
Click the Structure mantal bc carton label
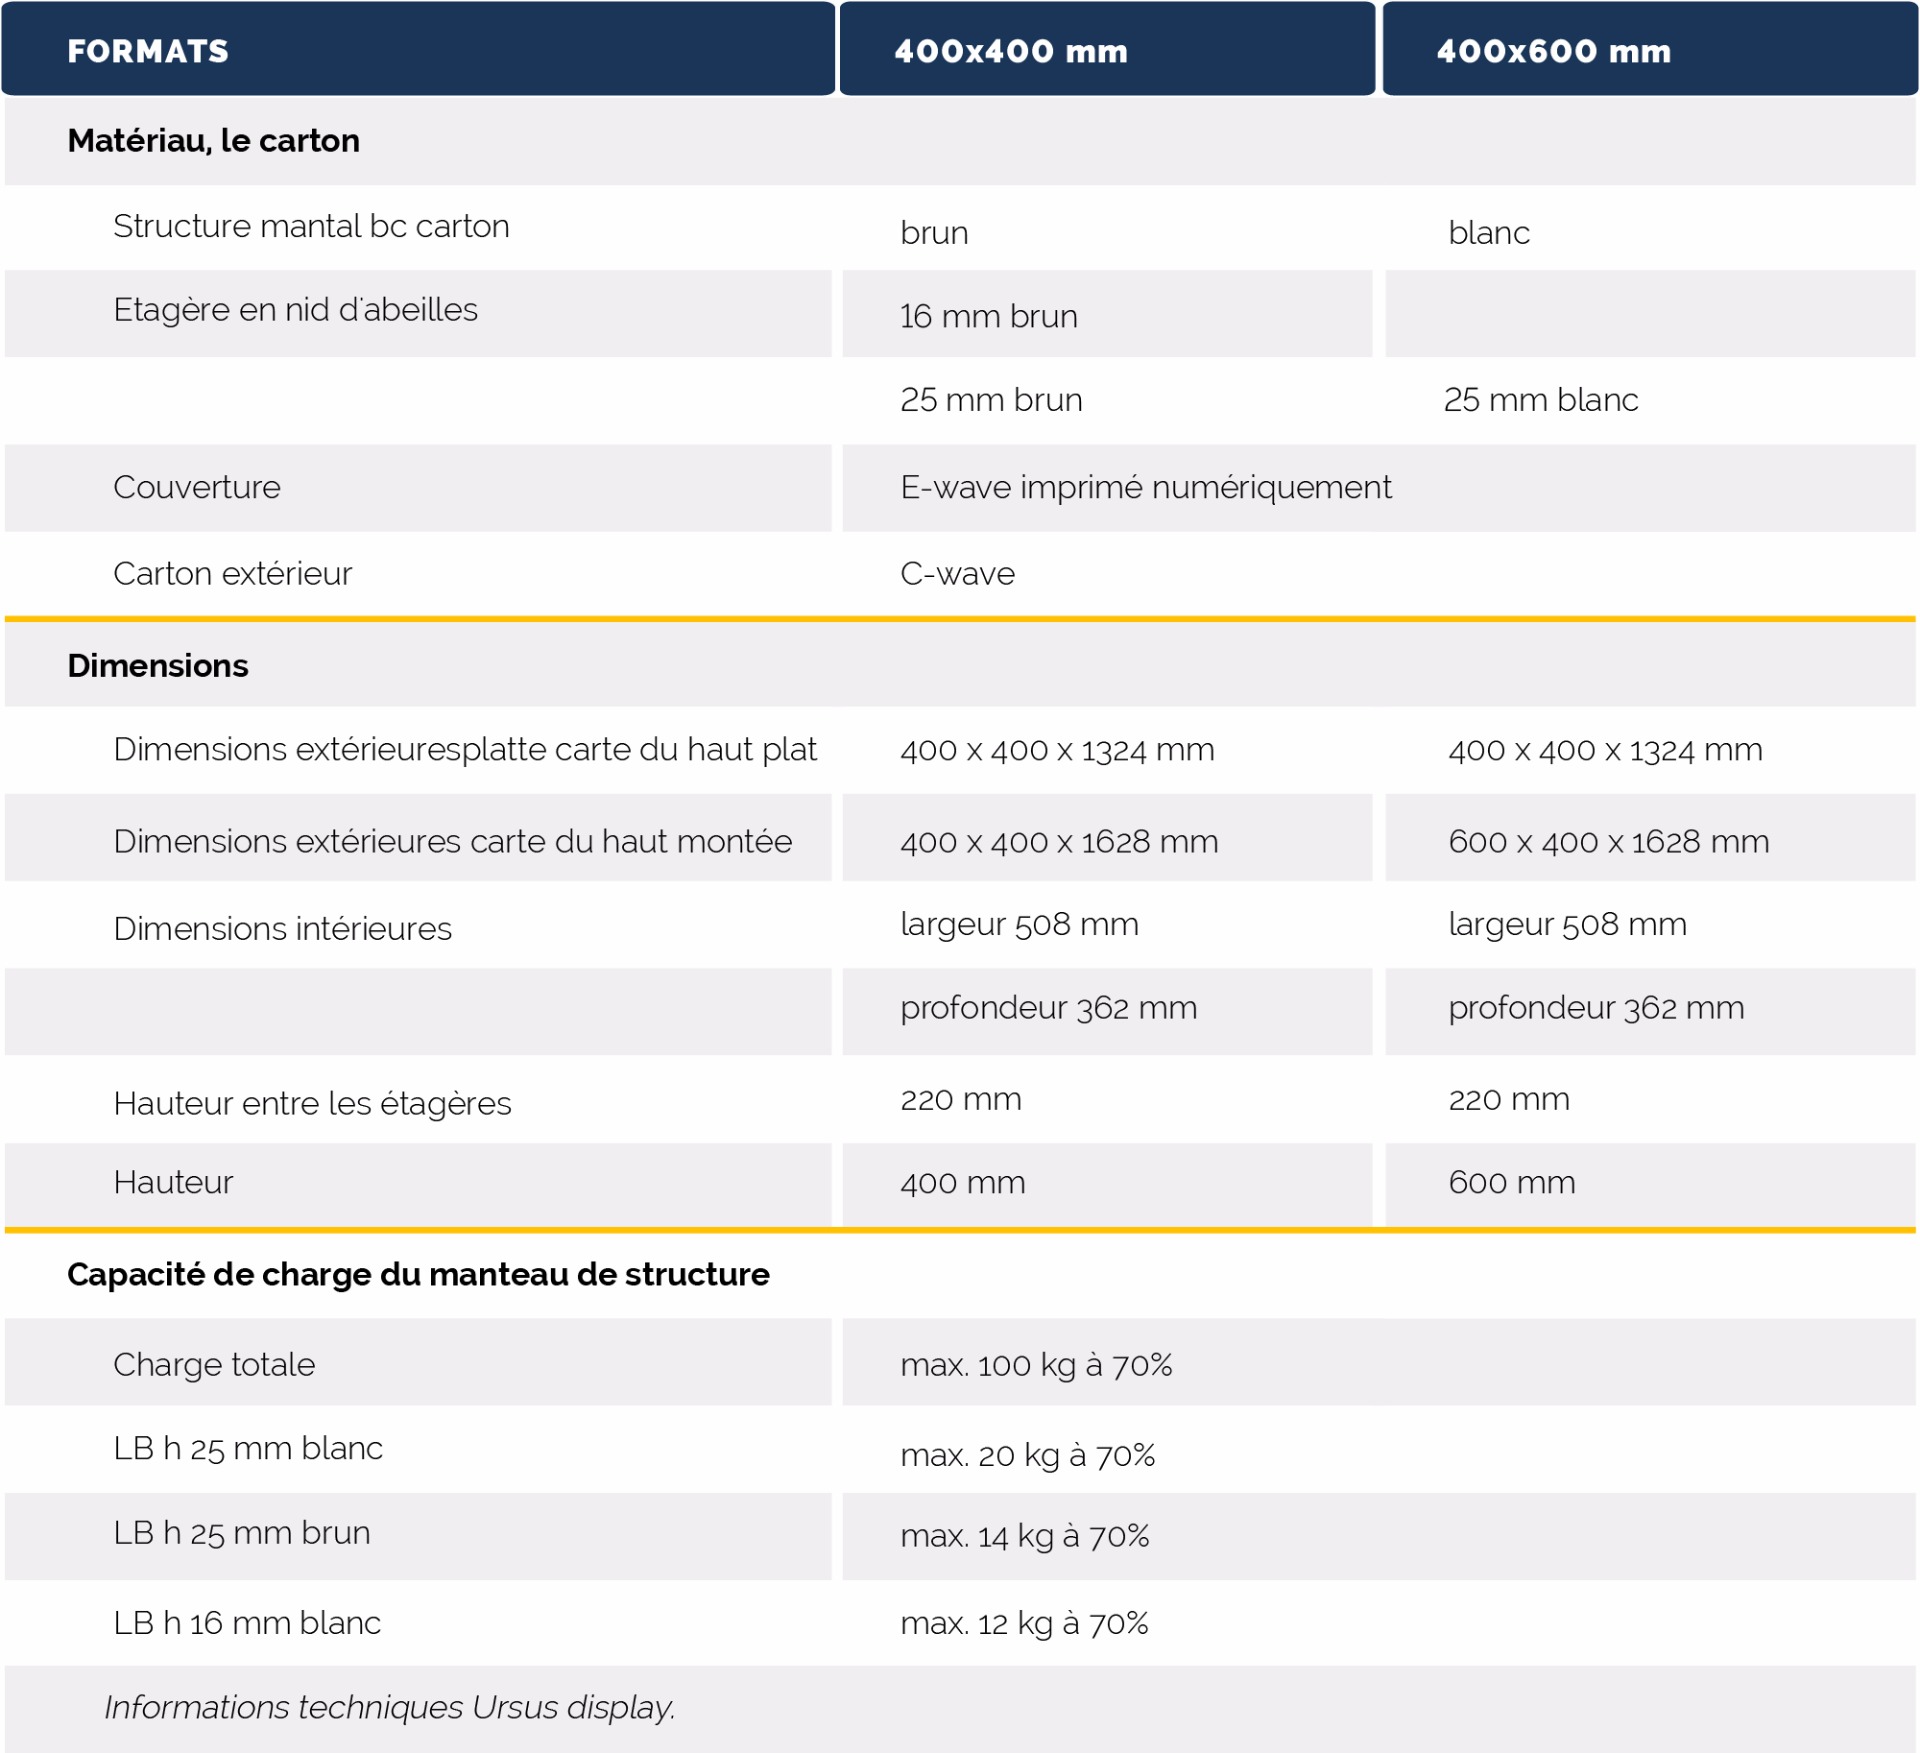[x=311, y=227]
